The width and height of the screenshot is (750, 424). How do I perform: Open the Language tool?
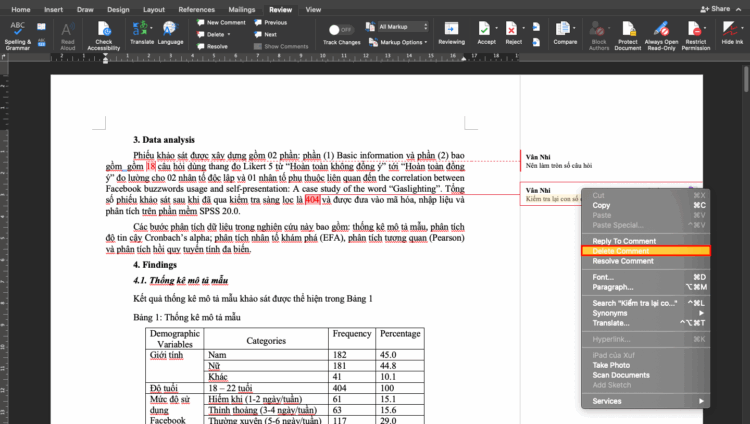coord(171,30)
